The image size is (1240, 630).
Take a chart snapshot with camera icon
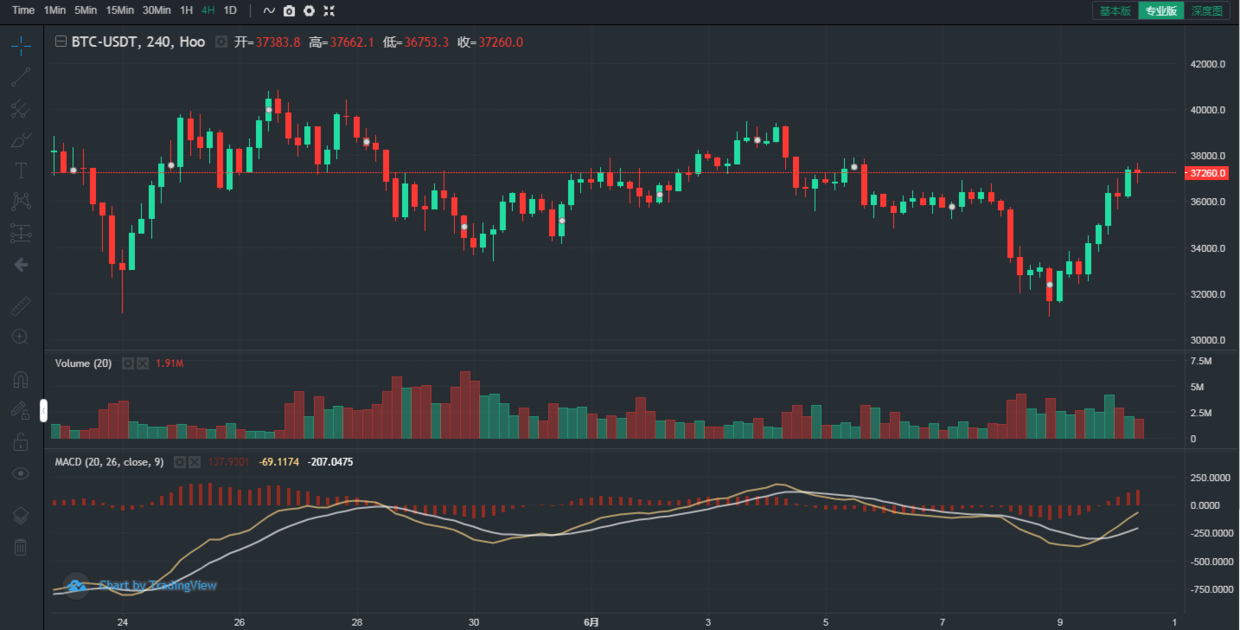click(289, 11)
